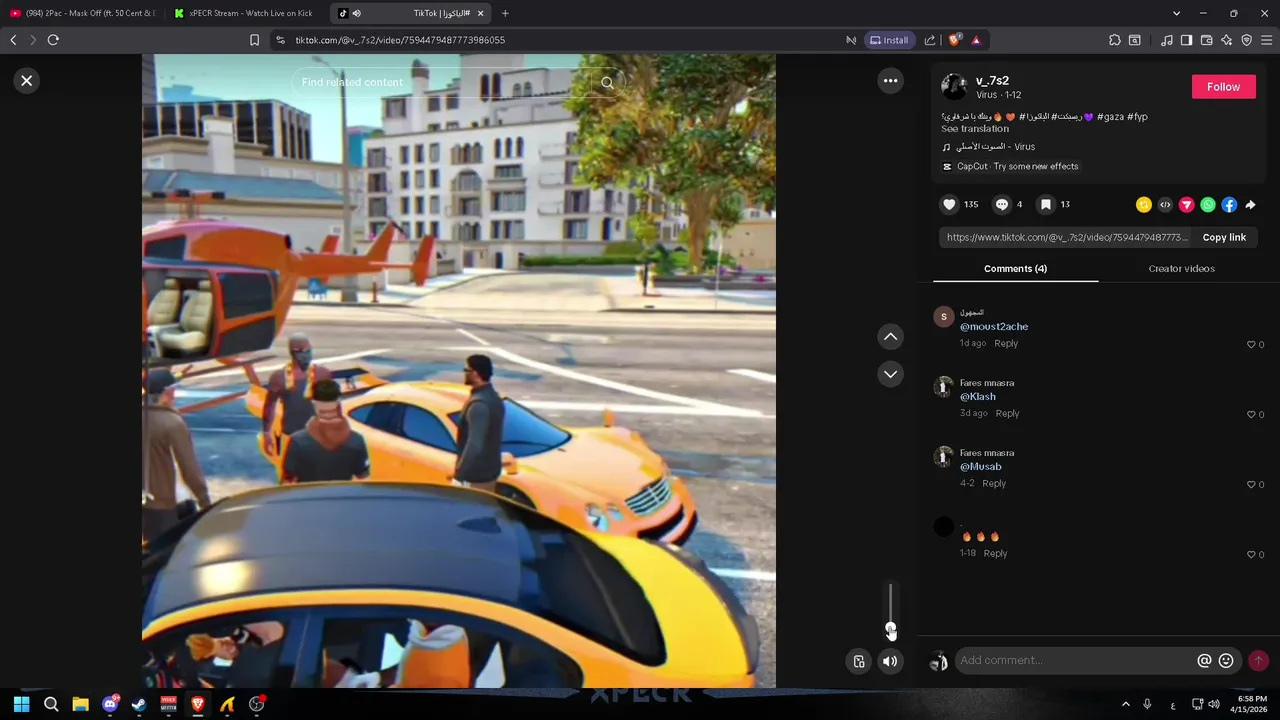Bookmark this page in address bar

[254, 40]
